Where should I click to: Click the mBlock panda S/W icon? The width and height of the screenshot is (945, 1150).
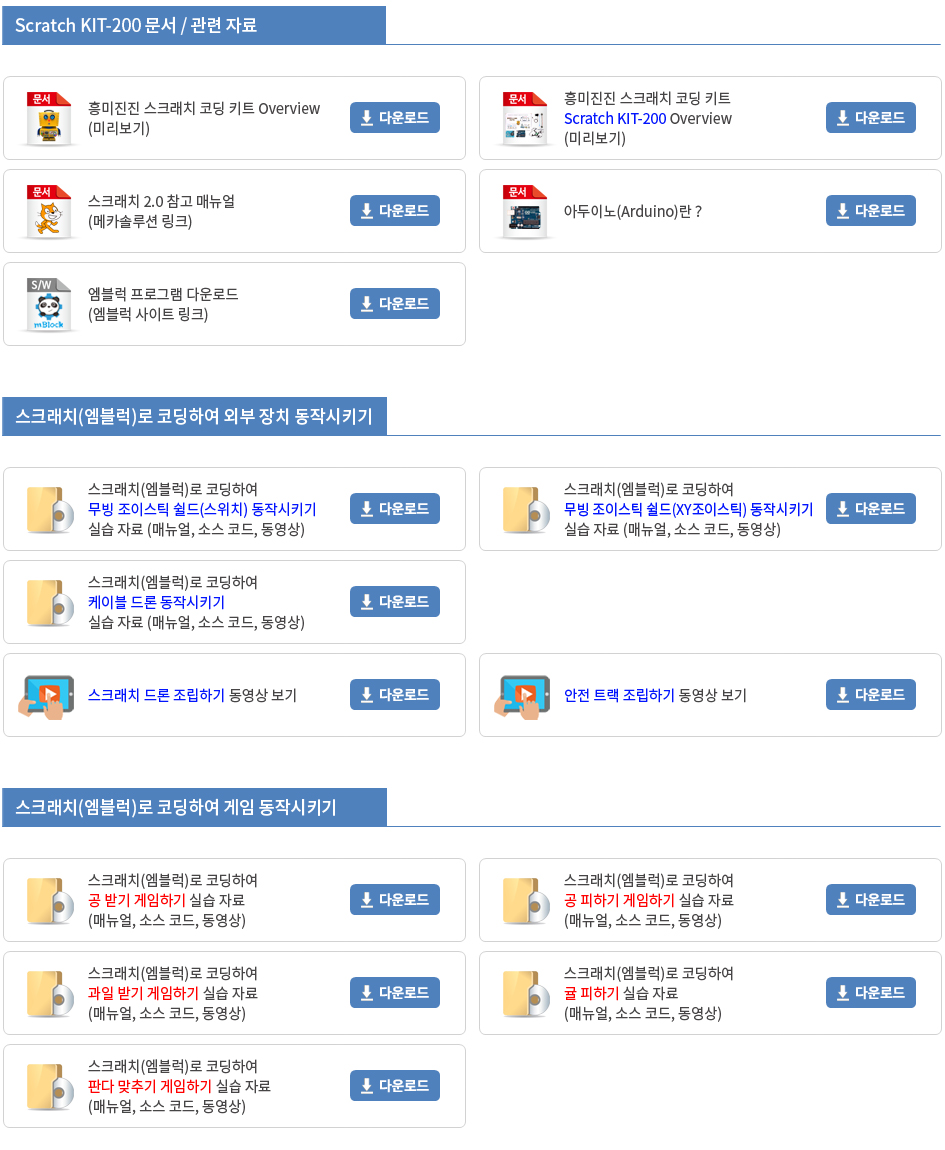pyautogui.click(x=49, y=305)
